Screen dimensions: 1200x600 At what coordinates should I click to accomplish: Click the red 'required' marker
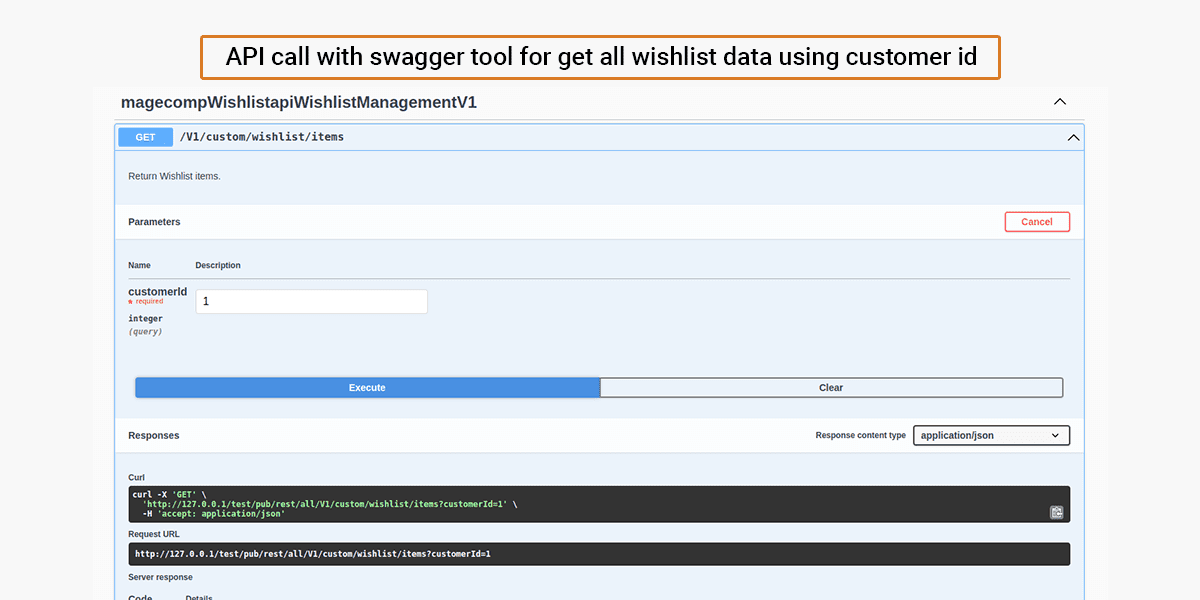146,301
